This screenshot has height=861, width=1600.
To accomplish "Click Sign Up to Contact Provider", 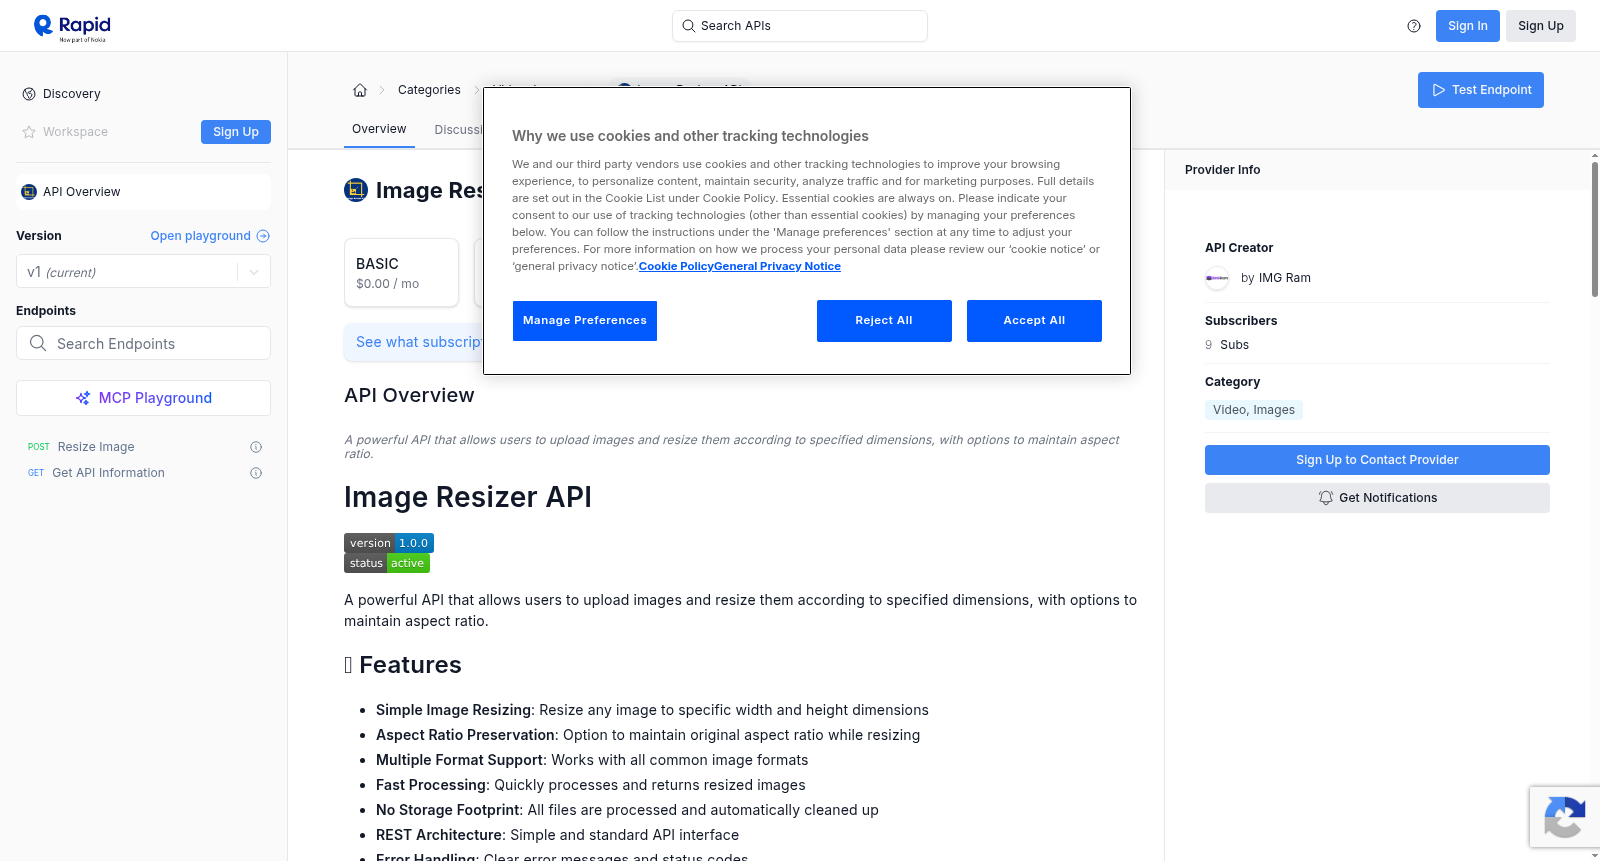I will (x=1377, y=460).
